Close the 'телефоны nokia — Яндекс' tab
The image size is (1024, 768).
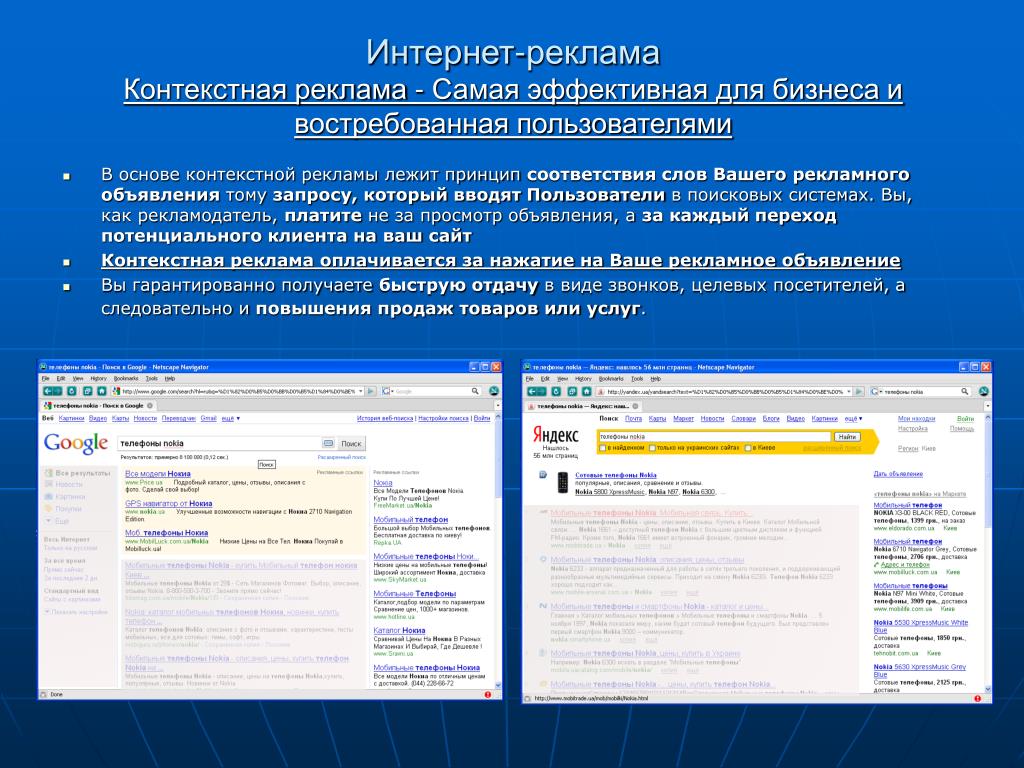pyautogui.click(x=635, y=406)
